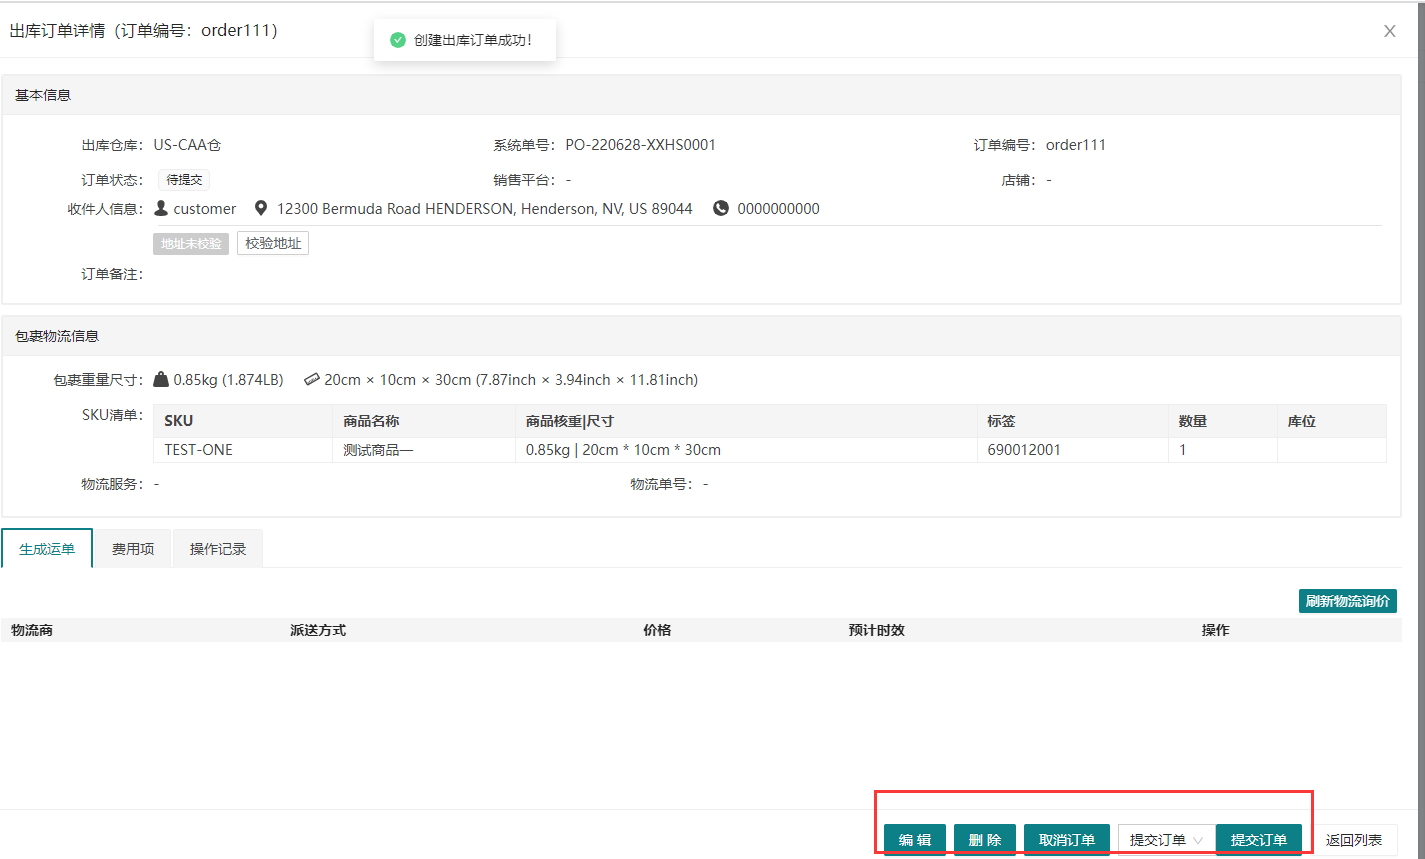Click the phone icon beside 0000000000

point(721,209)
